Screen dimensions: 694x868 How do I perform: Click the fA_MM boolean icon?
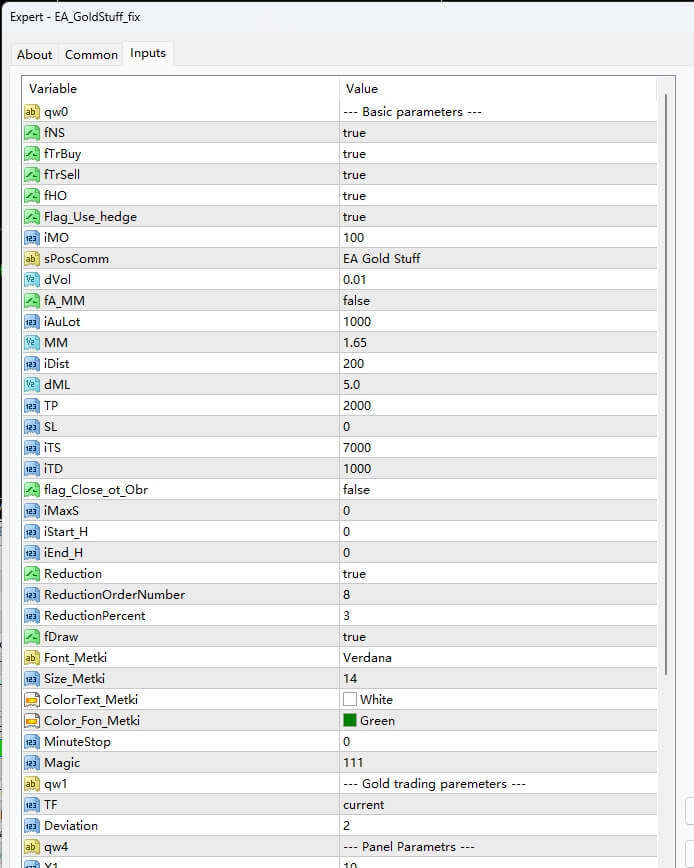[x=32, y=301]
